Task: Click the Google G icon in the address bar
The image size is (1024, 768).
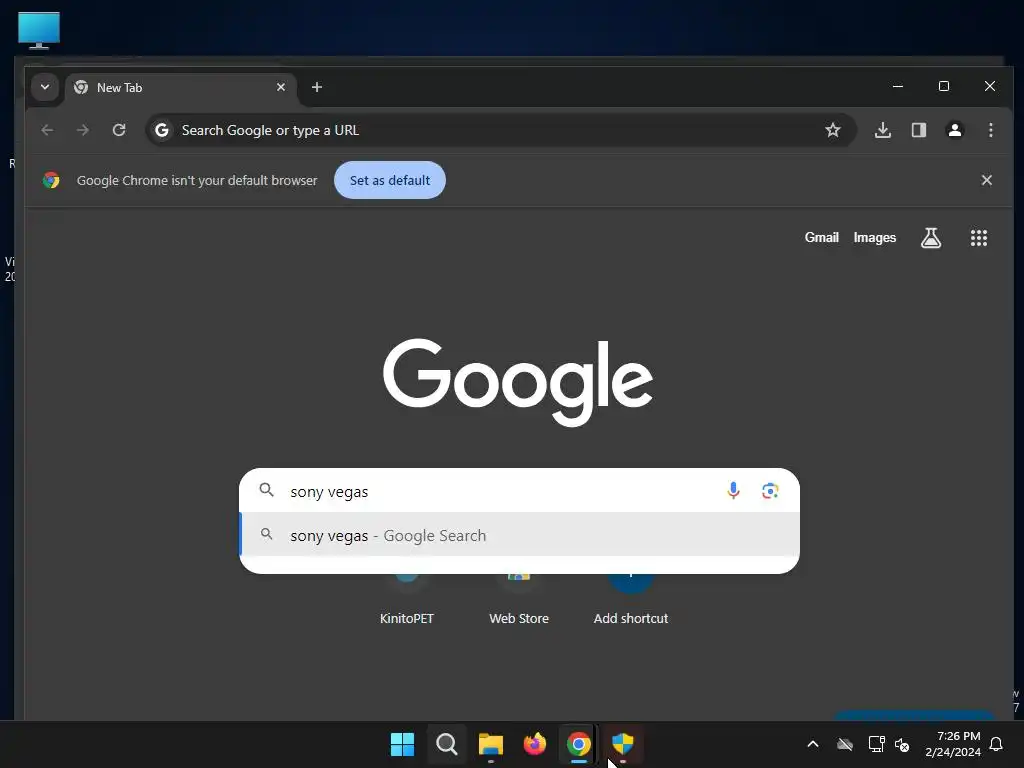Action: coord(162,130)
